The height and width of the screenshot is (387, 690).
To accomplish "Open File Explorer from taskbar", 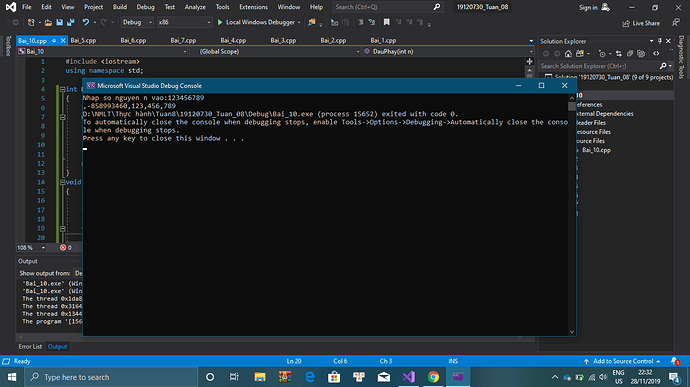I will 260,377.
